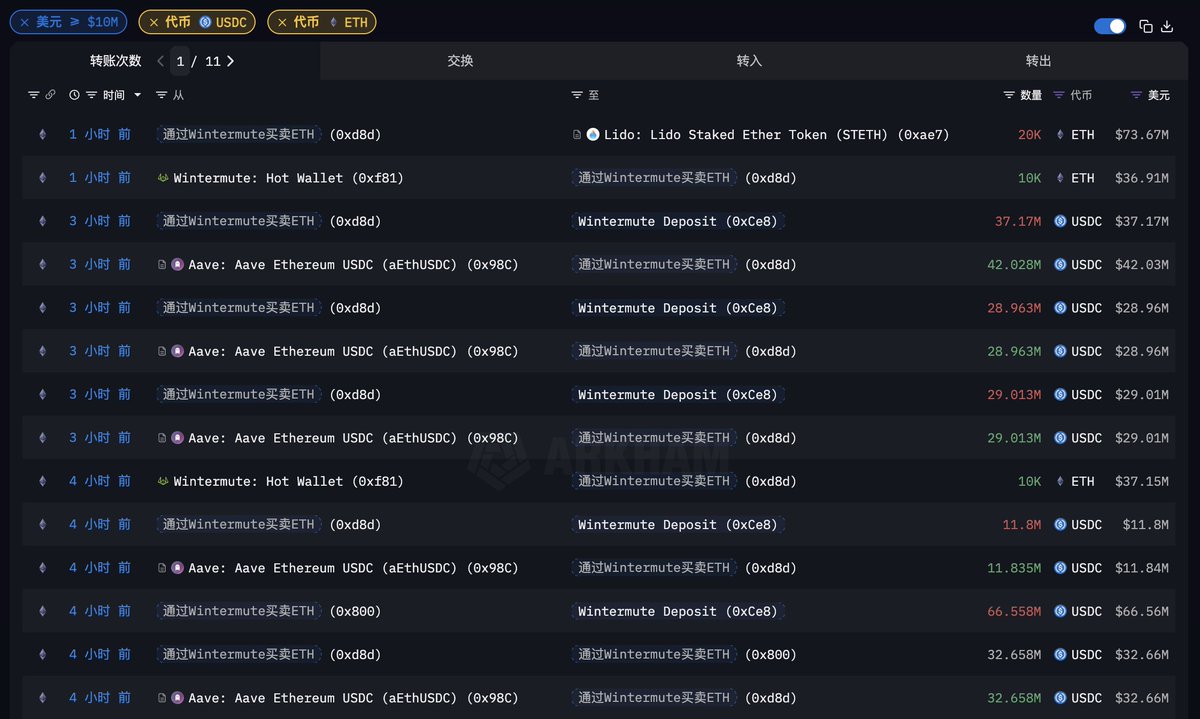Remove the 代币 USDC filter chip
The image size is (1200, 719).
(x=153, y=22)
